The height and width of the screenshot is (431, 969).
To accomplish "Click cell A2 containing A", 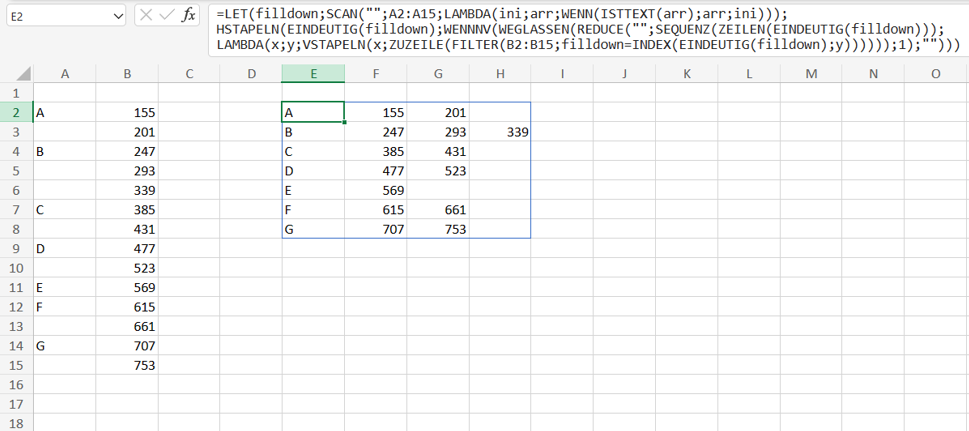I will (64, 113).
